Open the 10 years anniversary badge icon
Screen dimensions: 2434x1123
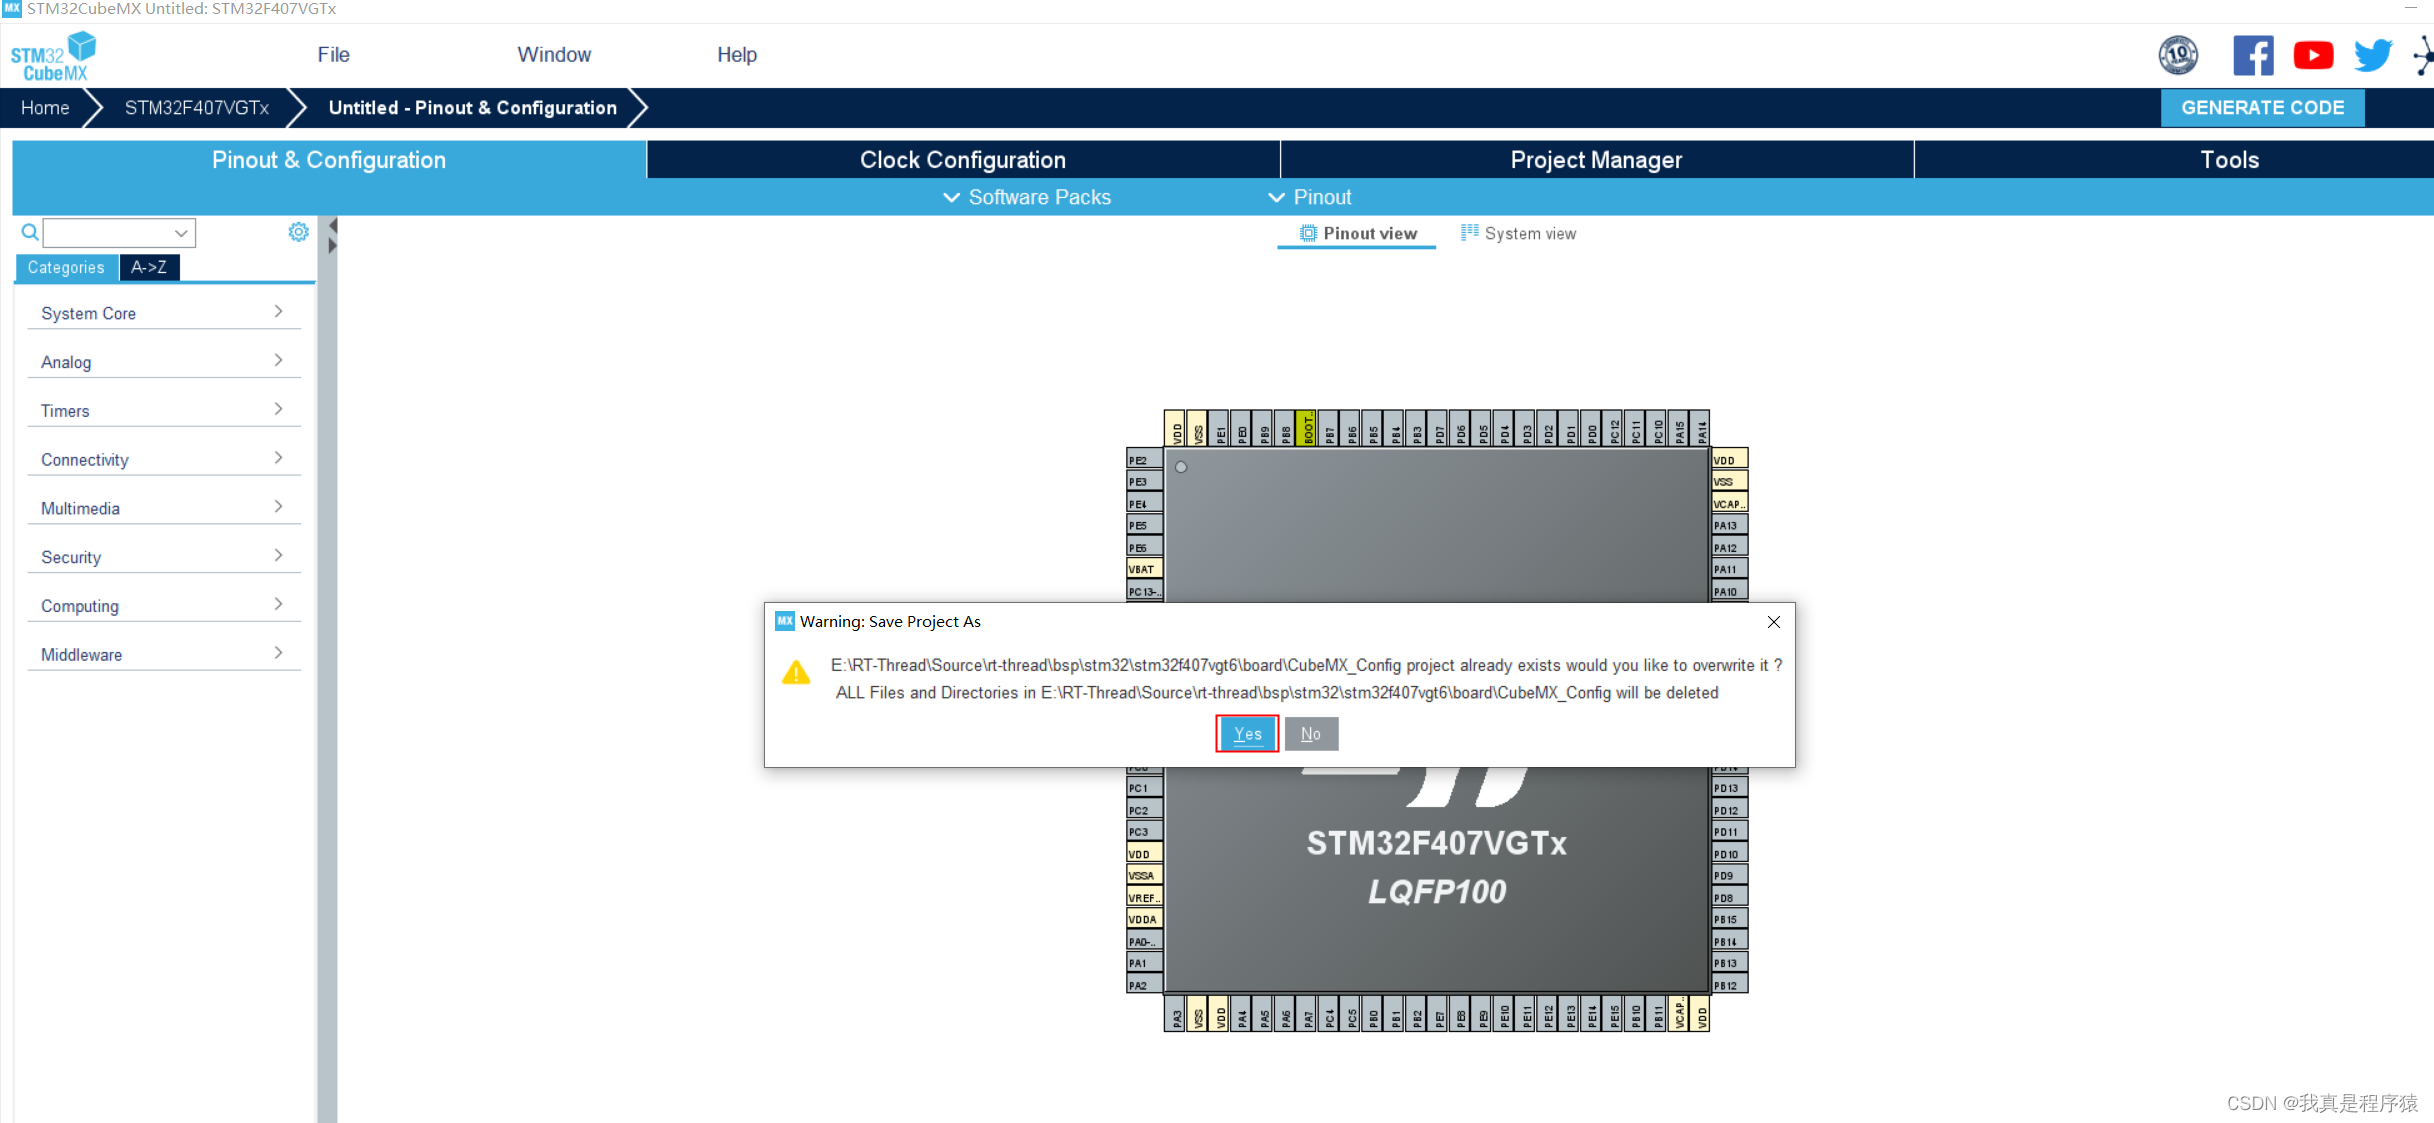(x=2178, y=55)
